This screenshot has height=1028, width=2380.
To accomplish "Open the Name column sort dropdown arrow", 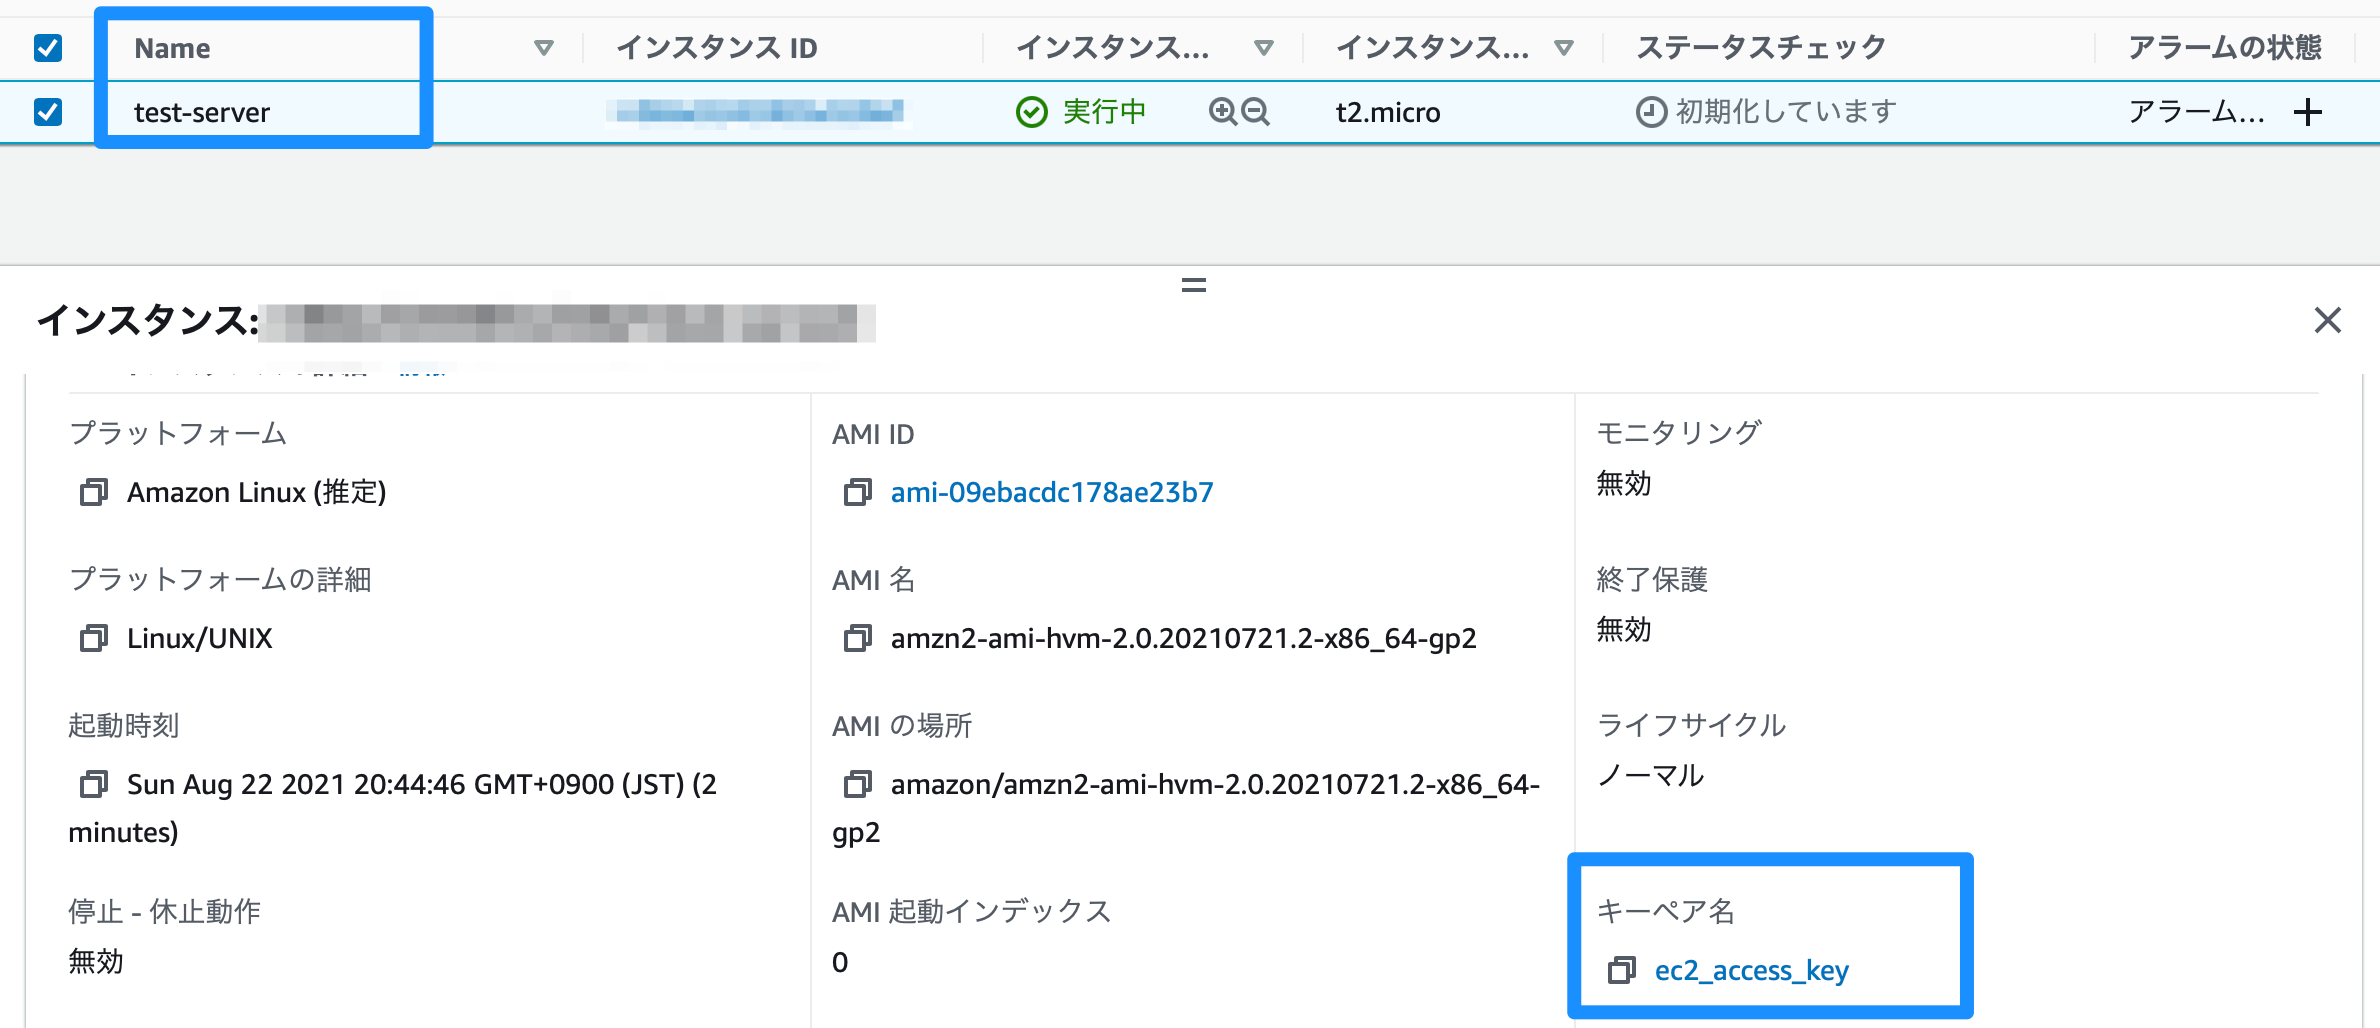I will [x=544, y=48].
